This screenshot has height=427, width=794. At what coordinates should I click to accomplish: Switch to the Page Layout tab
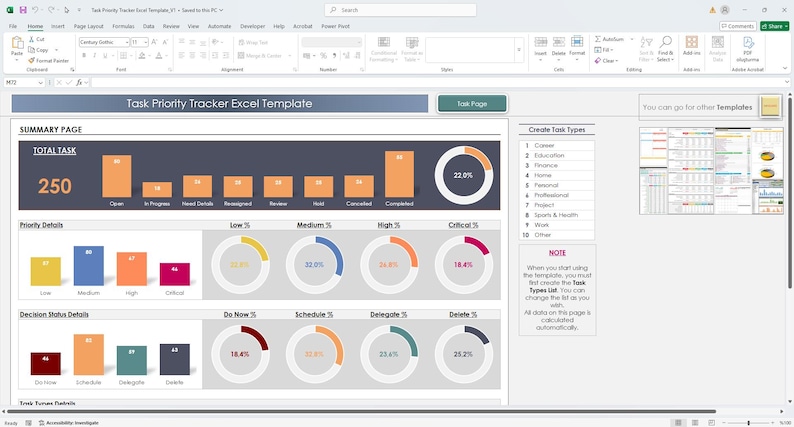pos(89,26)
